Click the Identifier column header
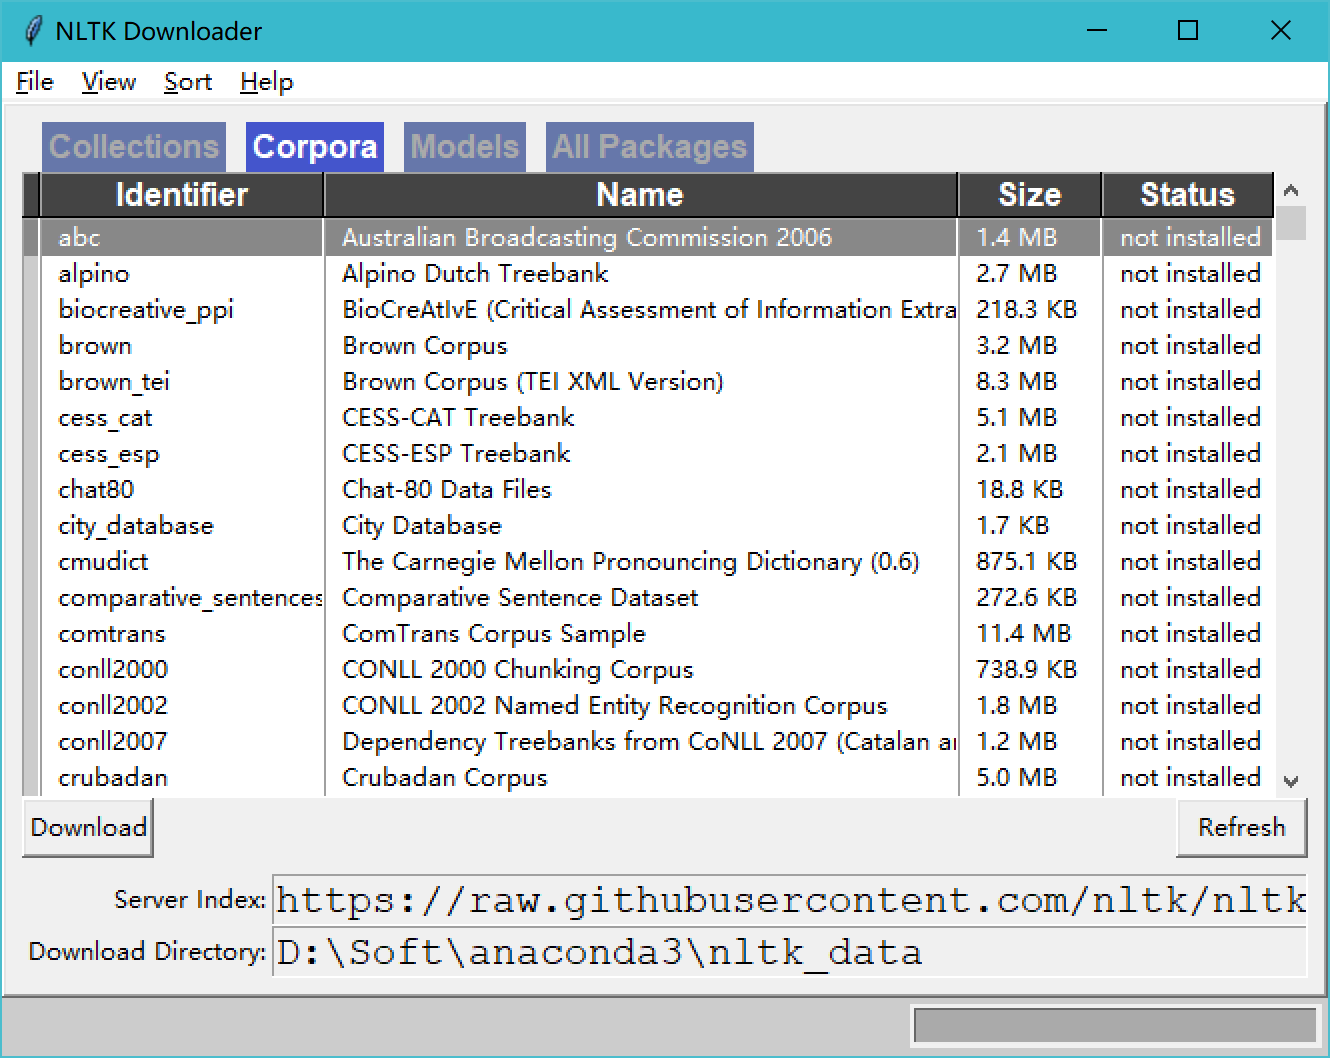 tap(181, 195)
